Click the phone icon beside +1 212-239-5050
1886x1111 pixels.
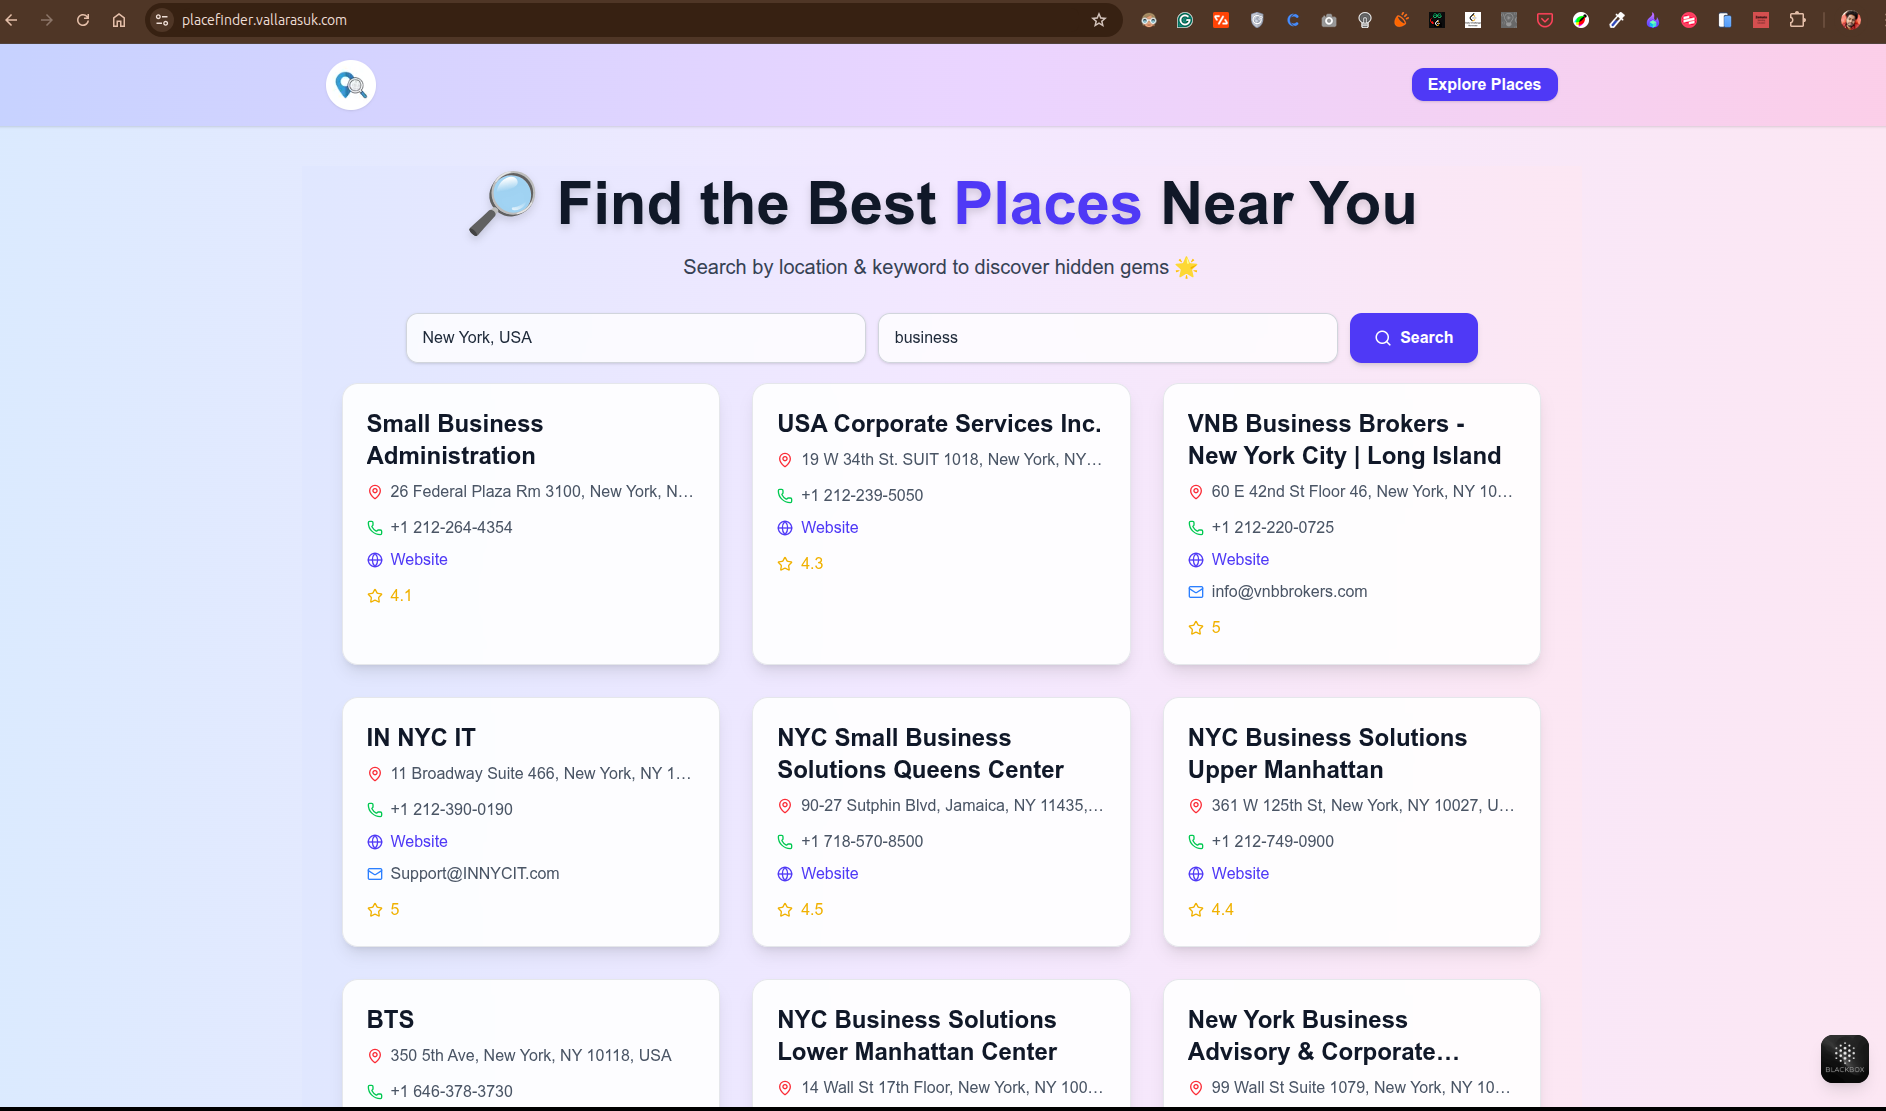(x=785, y=496)
